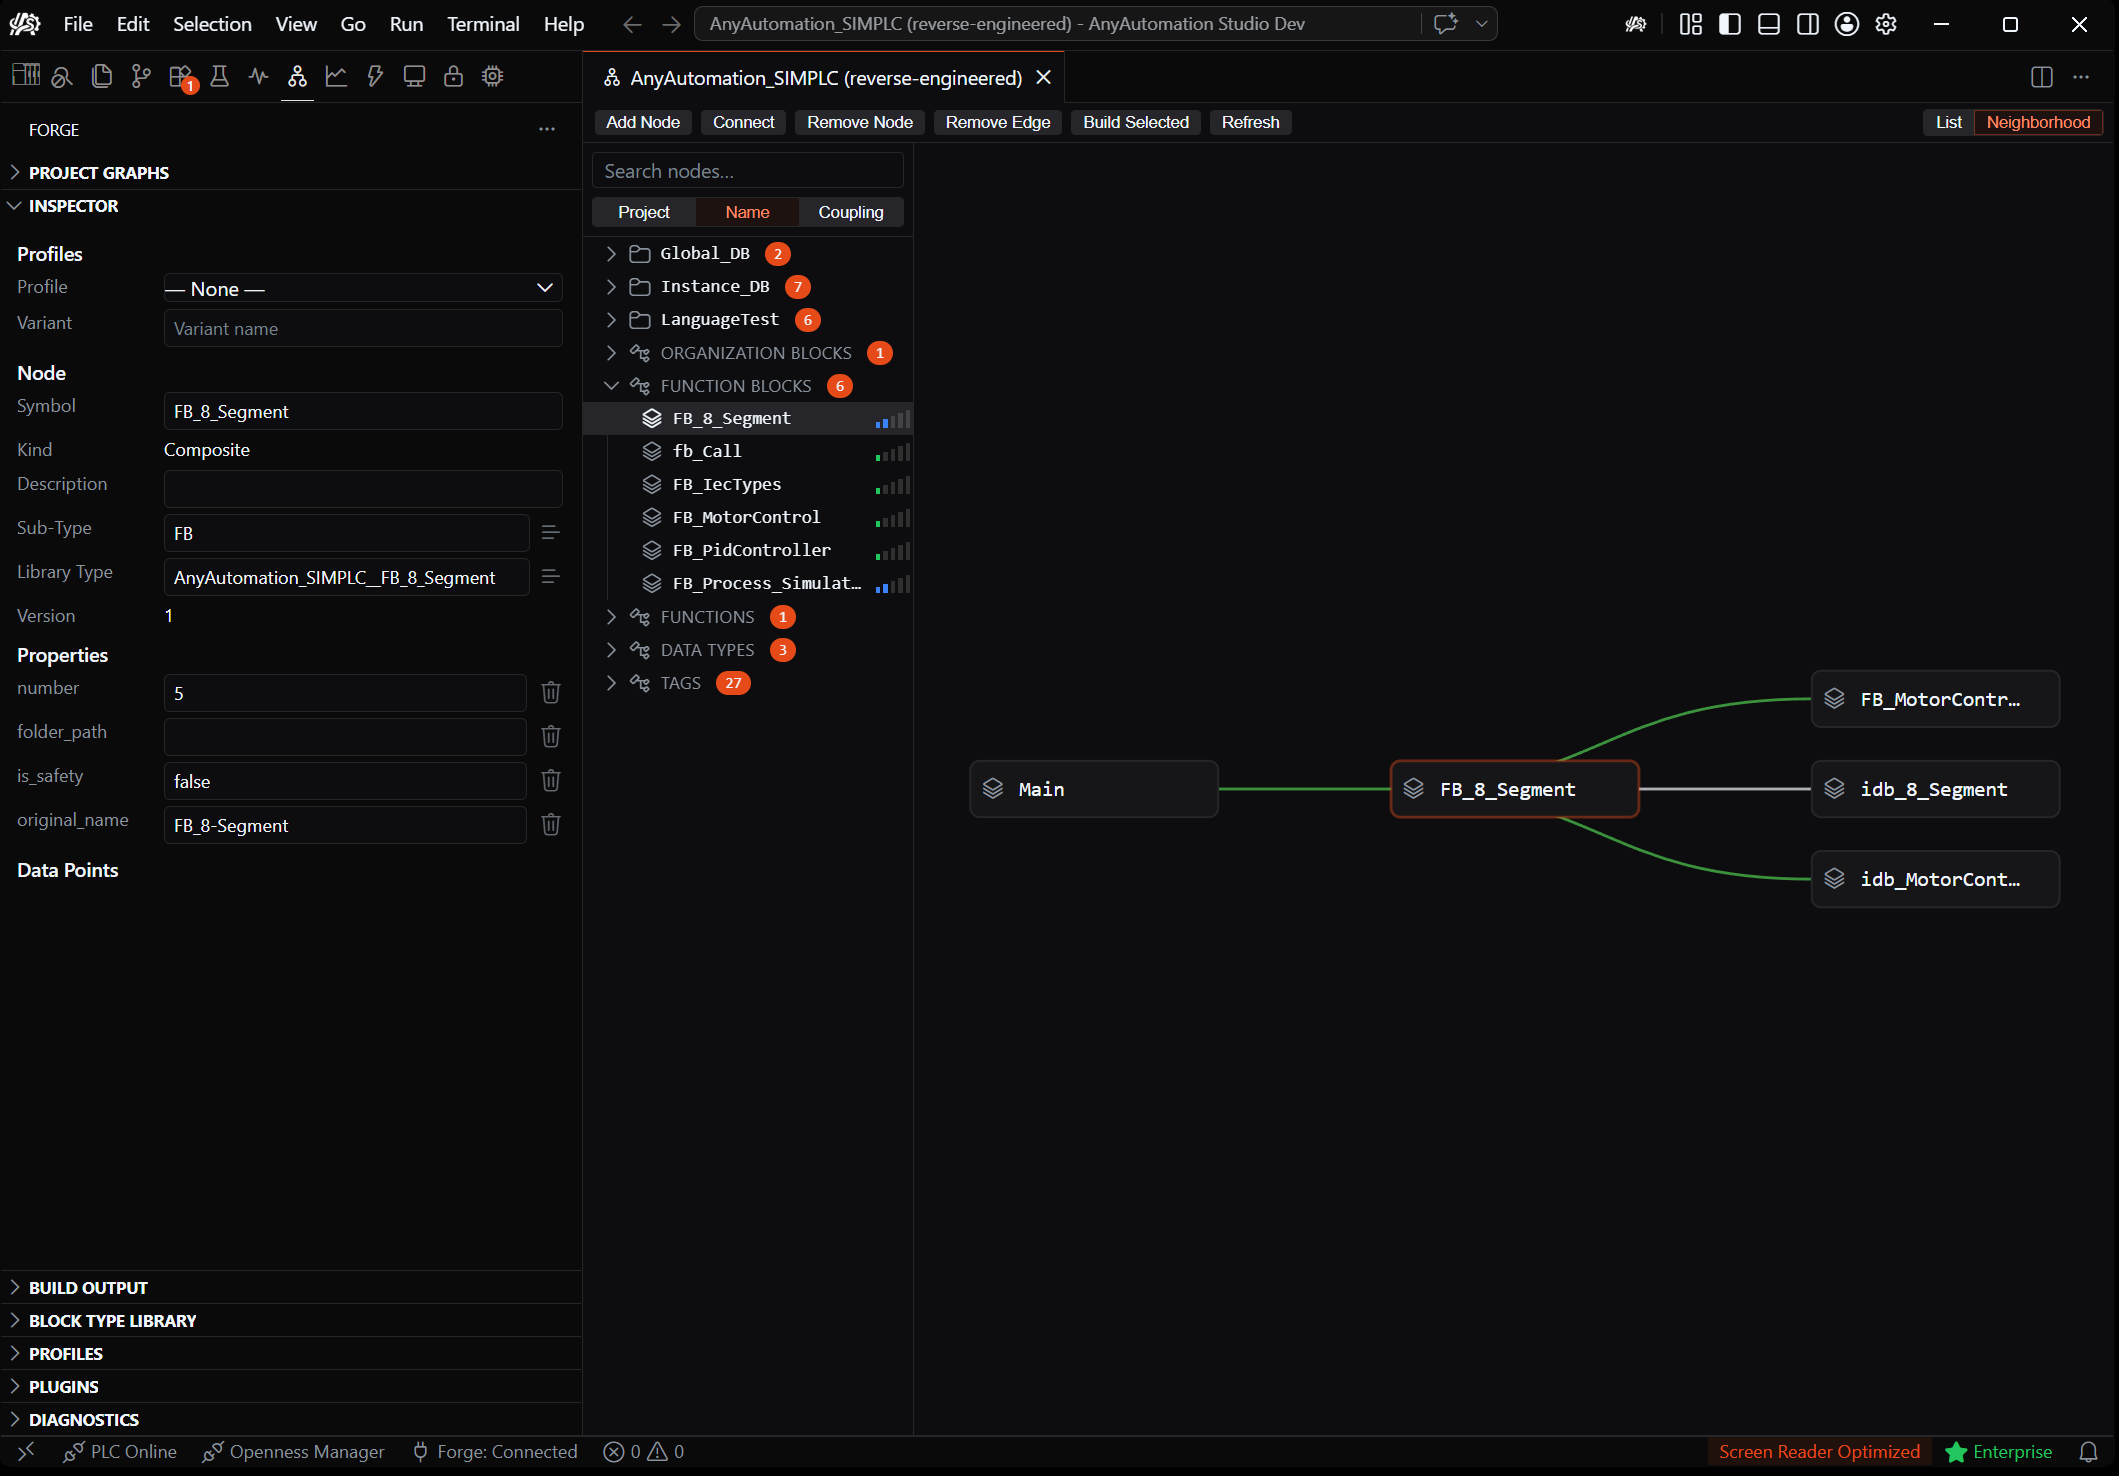2119x1476 pixels.
Task: Open the Manage settings gear
Action: tap(1886, 24)
